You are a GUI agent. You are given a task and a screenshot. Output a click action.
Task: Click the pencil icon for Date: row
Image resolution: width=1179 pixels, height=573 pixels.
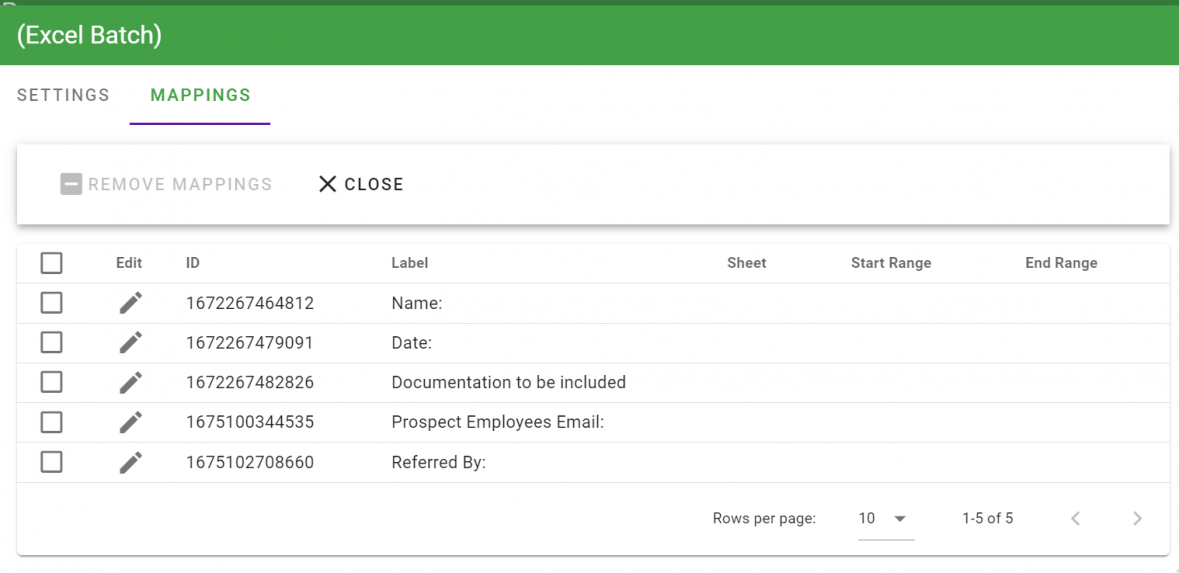130,343
